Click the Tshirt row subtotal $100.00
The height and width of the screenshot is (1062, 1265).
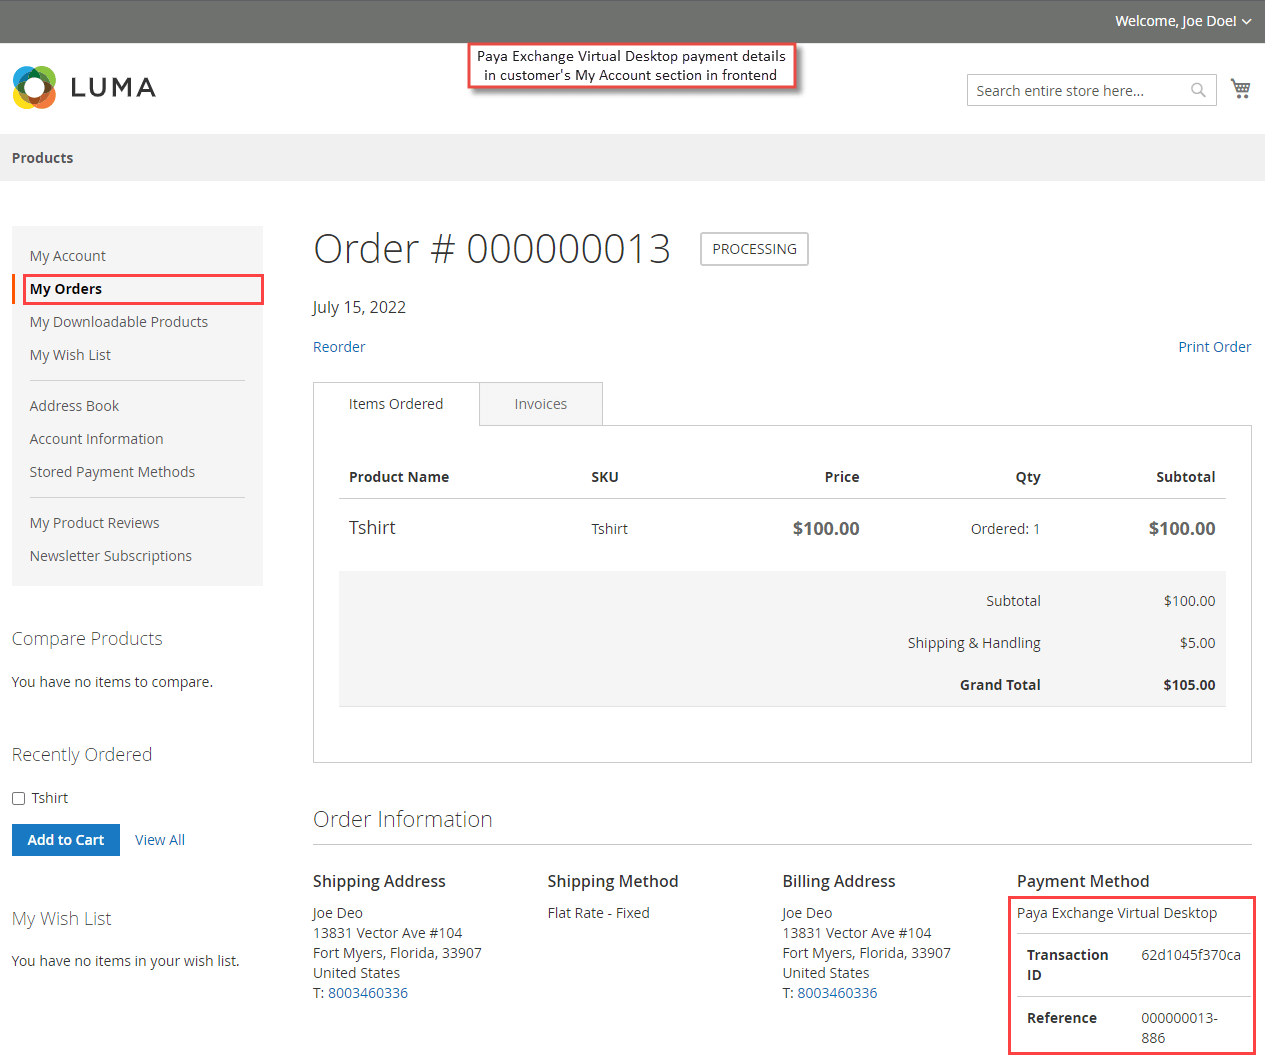[x=1182, y=529]
